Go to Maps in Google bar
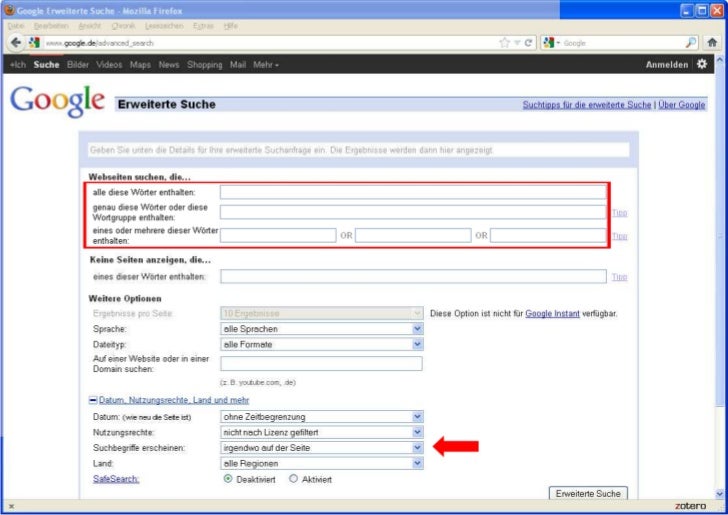The image size is (728, 515). [140, 65]
